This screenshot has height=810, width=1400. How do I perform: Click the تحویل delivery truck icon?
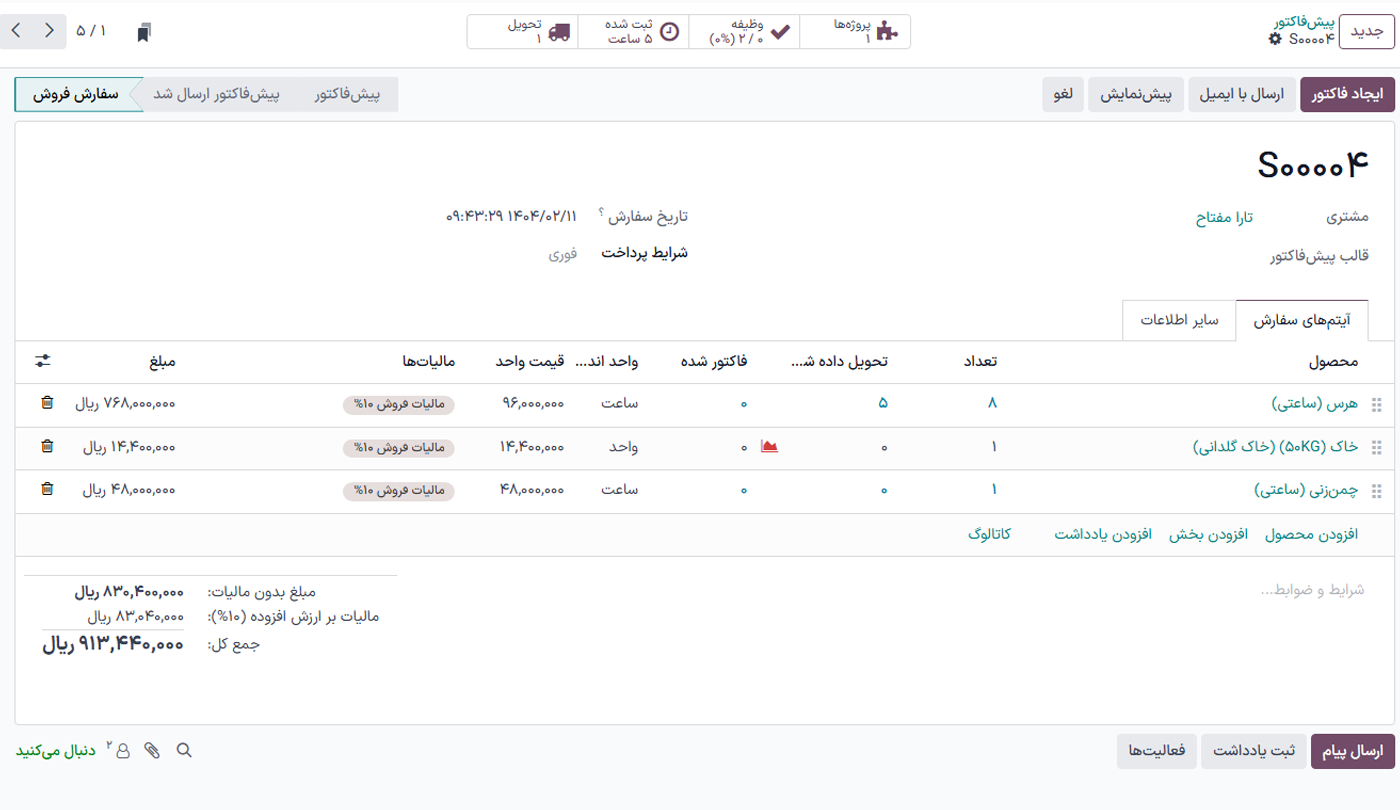click(561, 29)
